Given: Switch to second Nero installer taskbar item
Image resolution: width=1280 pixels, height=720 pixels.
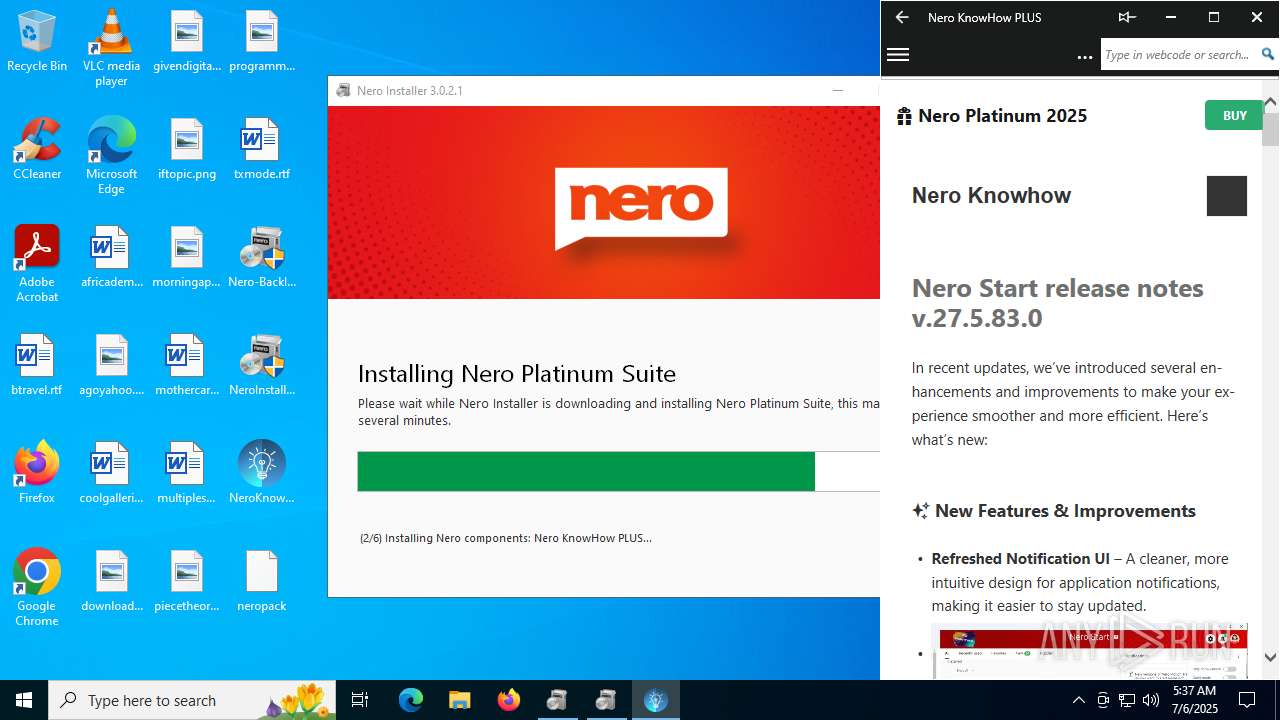Looking at the screenshot, I should (606, 700).
